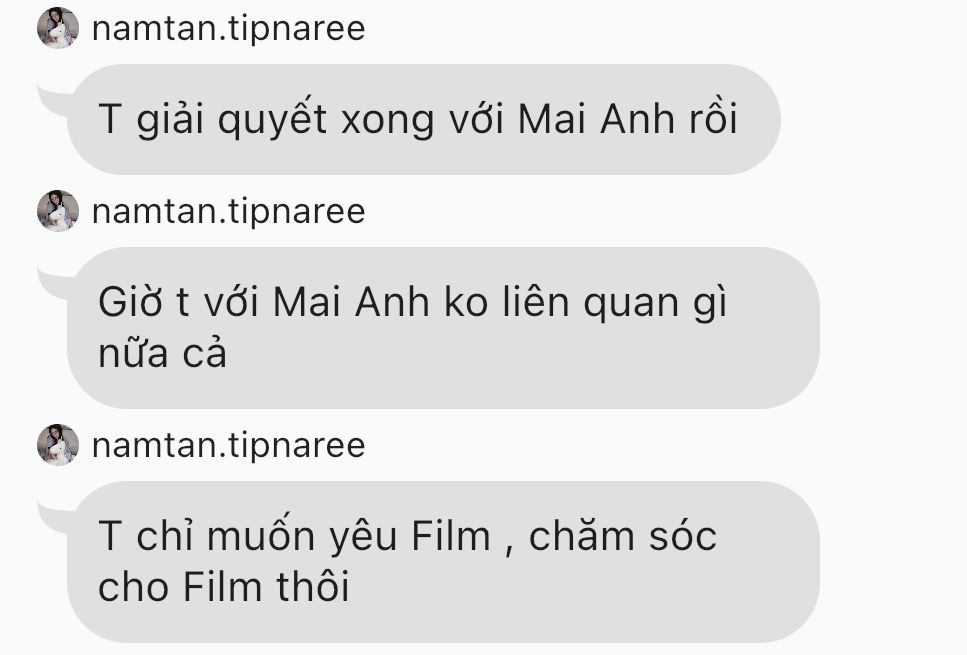Click the word 'rồi' ending first message
Image resolution: width=967 pixels, height=655 pixels.
click(x=714, y=118)
